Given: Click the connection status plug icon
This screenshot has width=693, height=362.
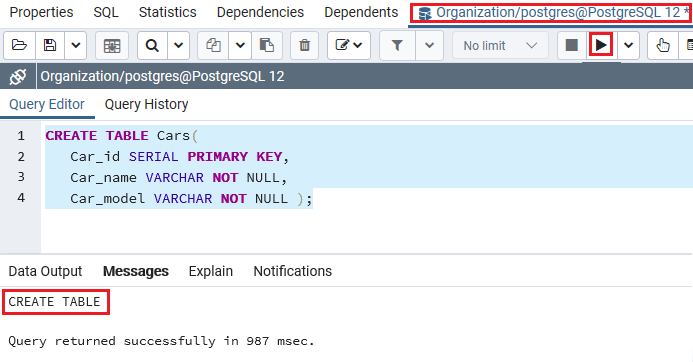Looking at the screenshot, I should click(x=18, y=76).
